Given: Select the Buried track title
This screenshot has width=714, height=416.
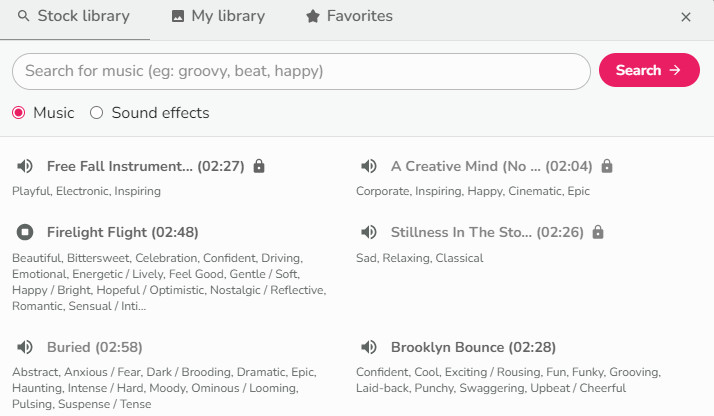Looking at the screenshot, I should (x=94, y=347).
